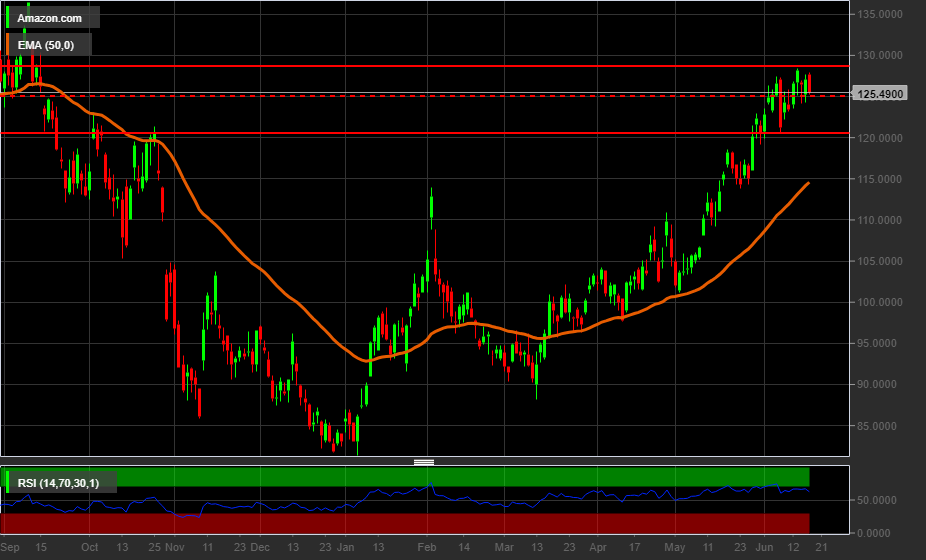Click the current price tag 125.4900
The image size is (926, 560).
[x=880, y=94]
